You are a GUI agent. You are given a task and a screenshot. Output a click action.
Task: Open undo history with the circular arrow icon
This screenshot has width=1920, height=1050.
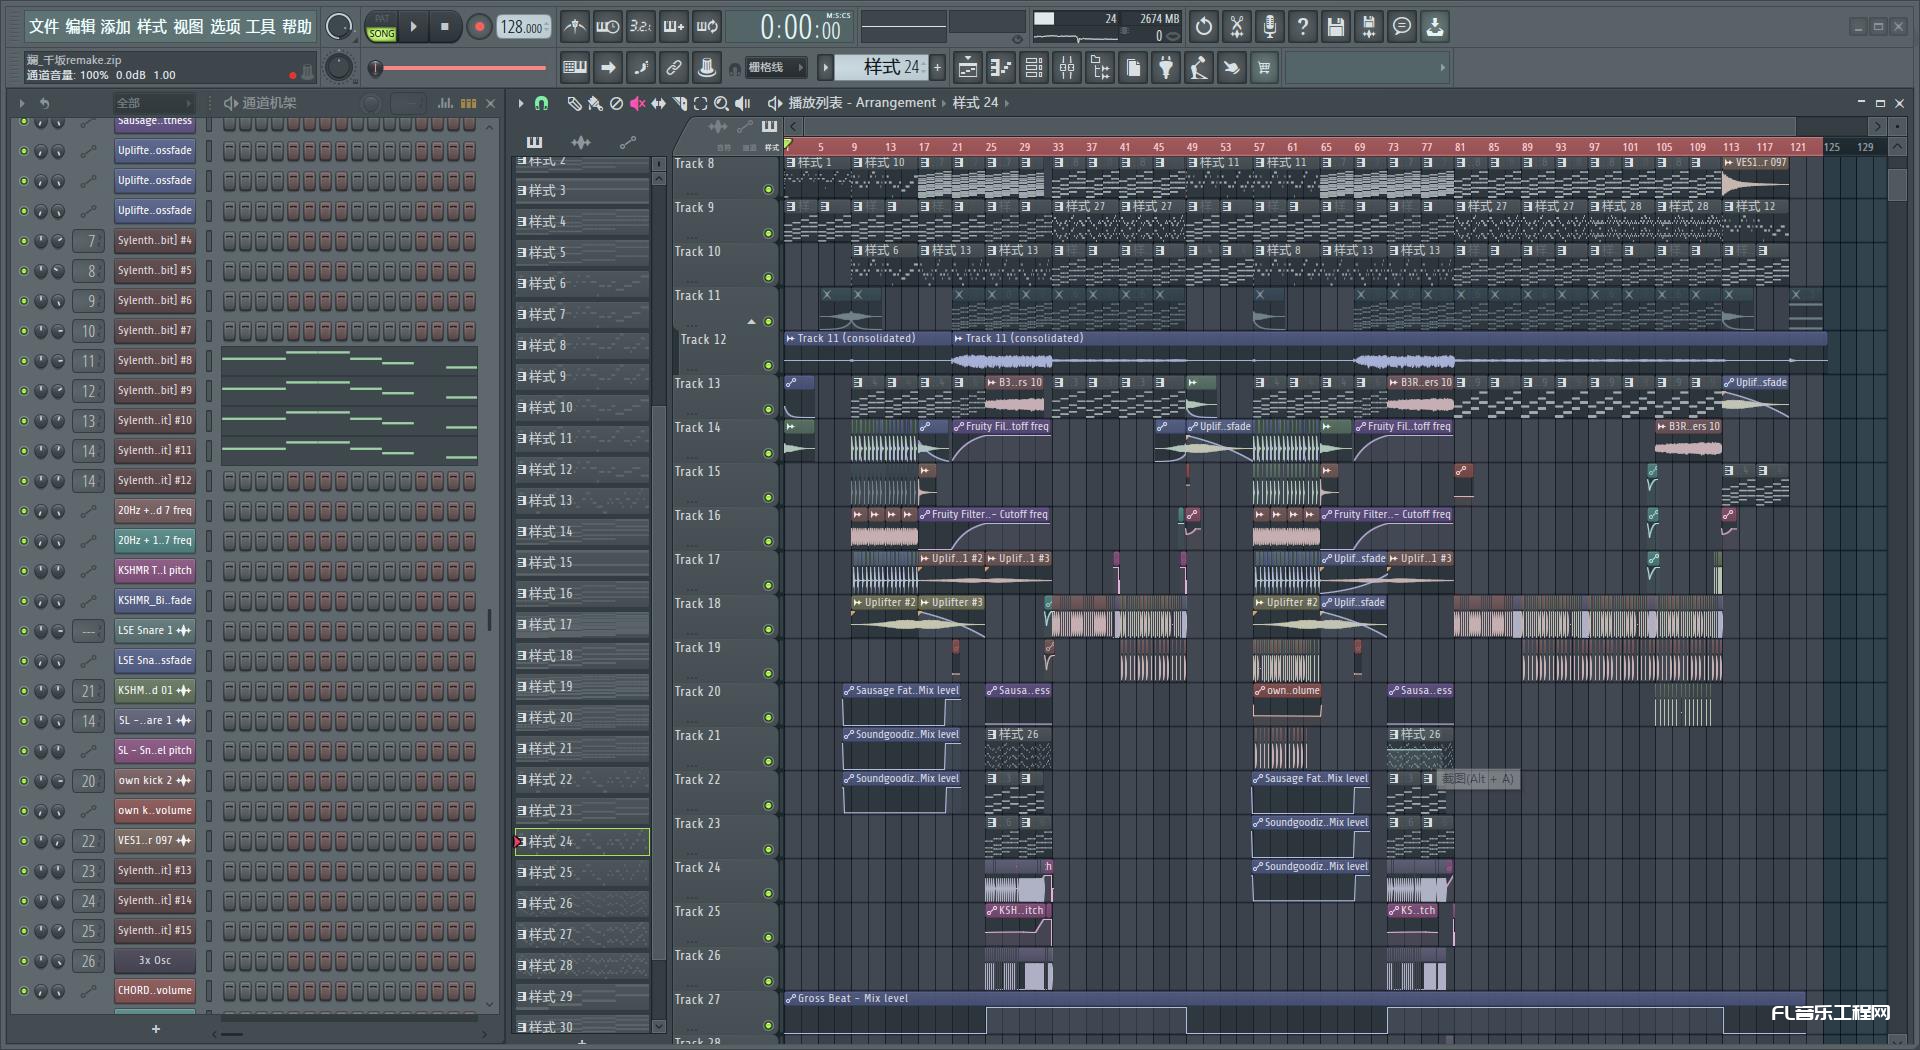(x=1204, y=27)
